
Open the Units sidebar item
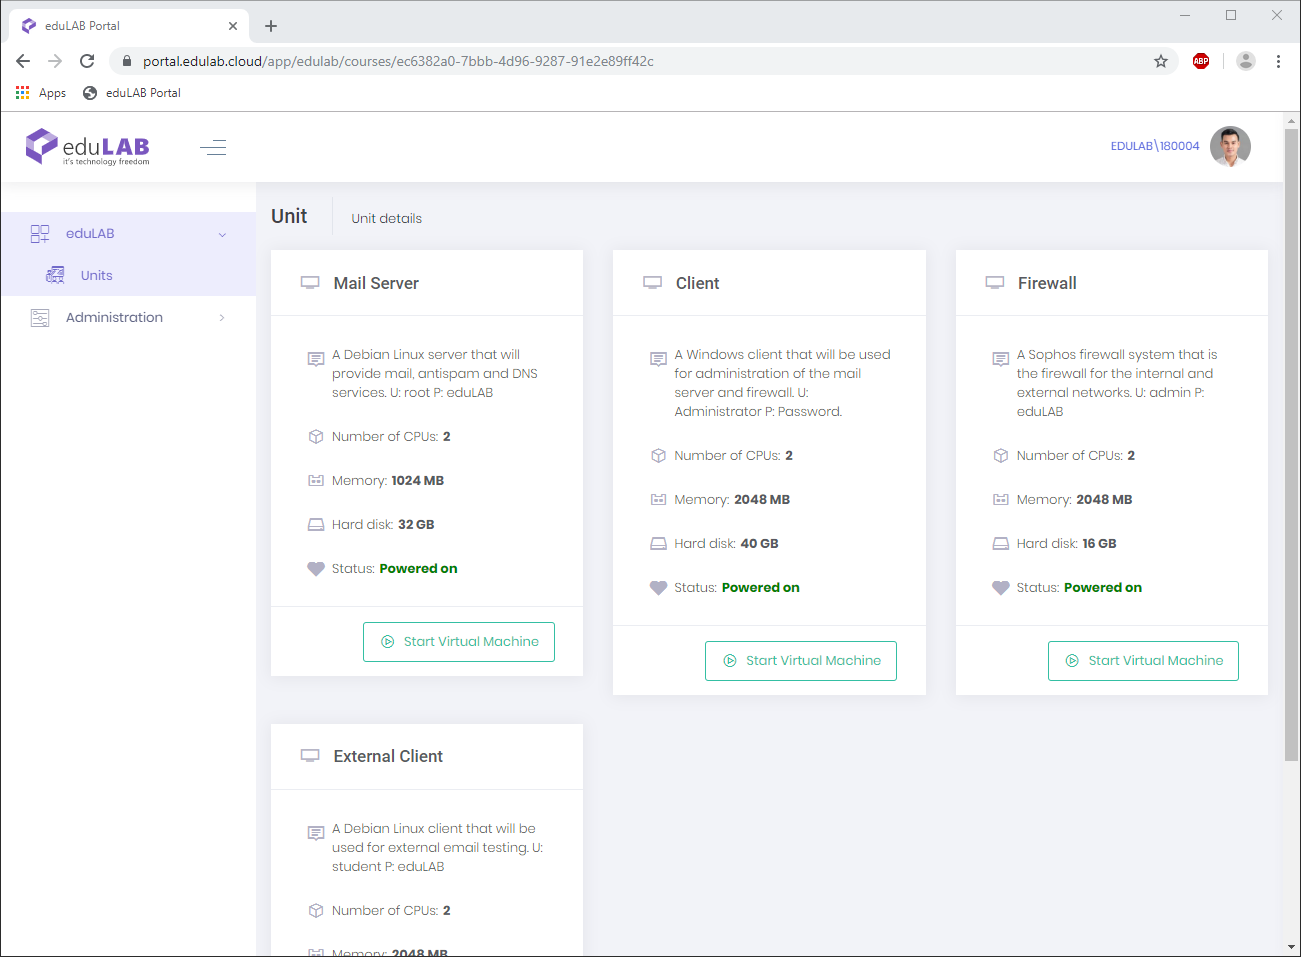[96, 275]
